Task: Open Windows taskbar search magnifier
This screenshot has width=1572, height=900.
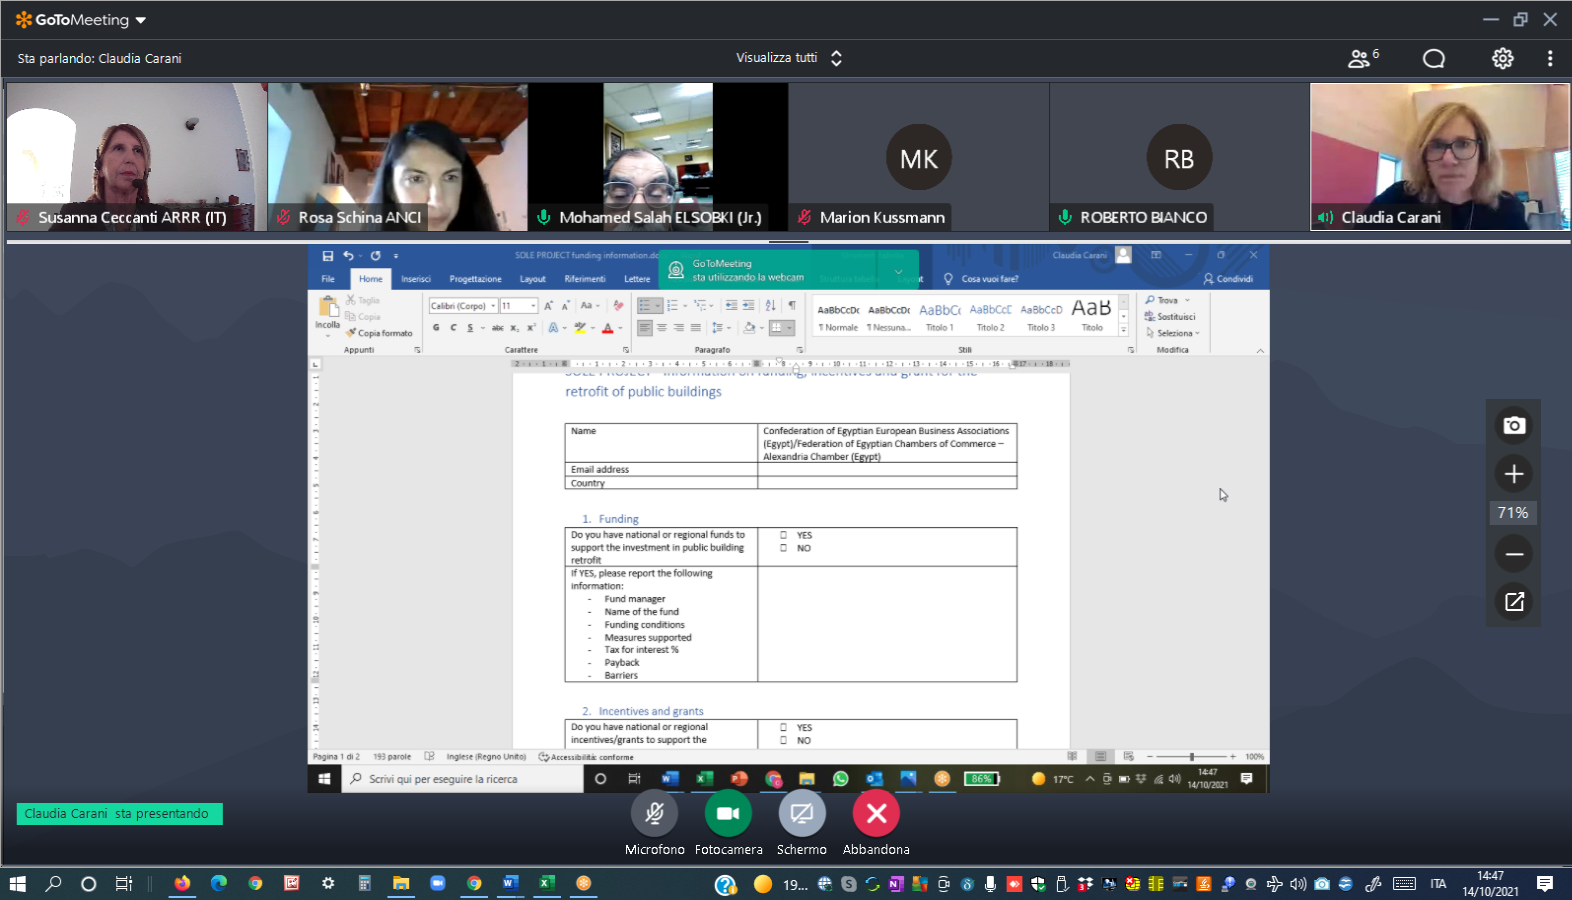Action: [53, 884]
